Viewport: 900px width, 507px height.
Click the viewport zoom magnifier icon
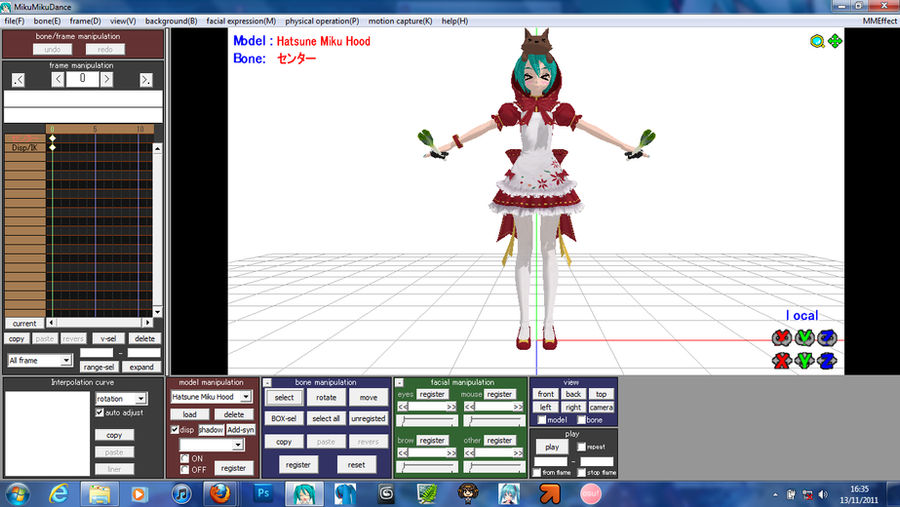click(x=817, y=41)
